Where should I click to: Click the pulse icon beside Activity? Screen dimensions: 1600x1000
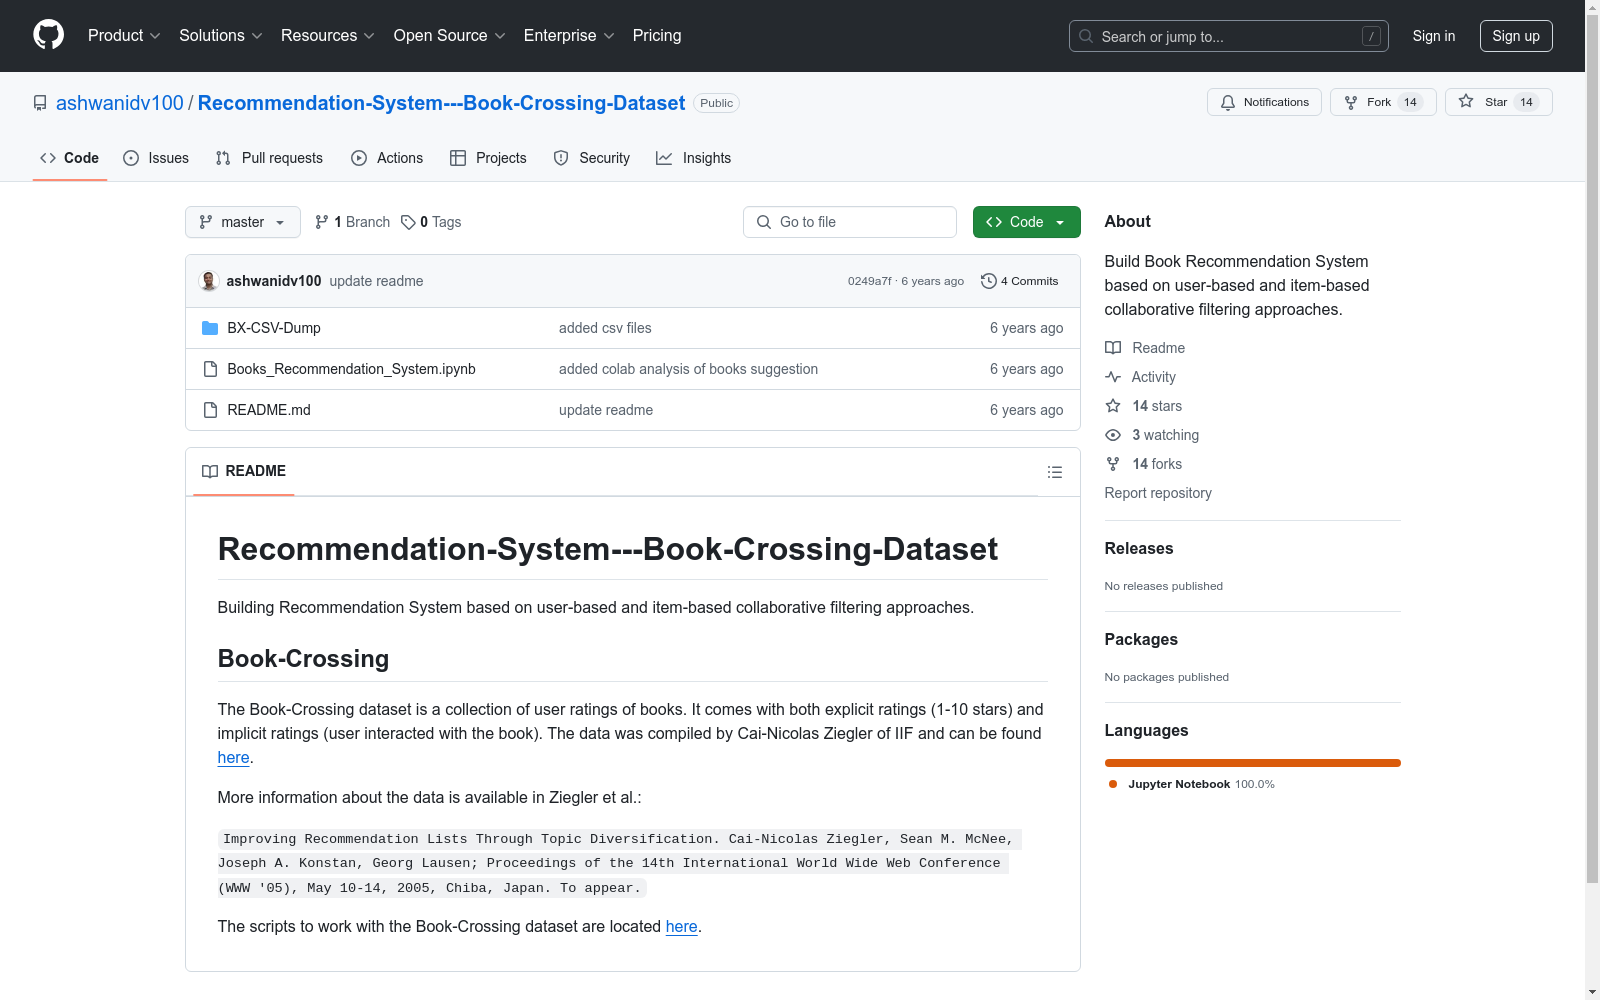(1113, 377)
